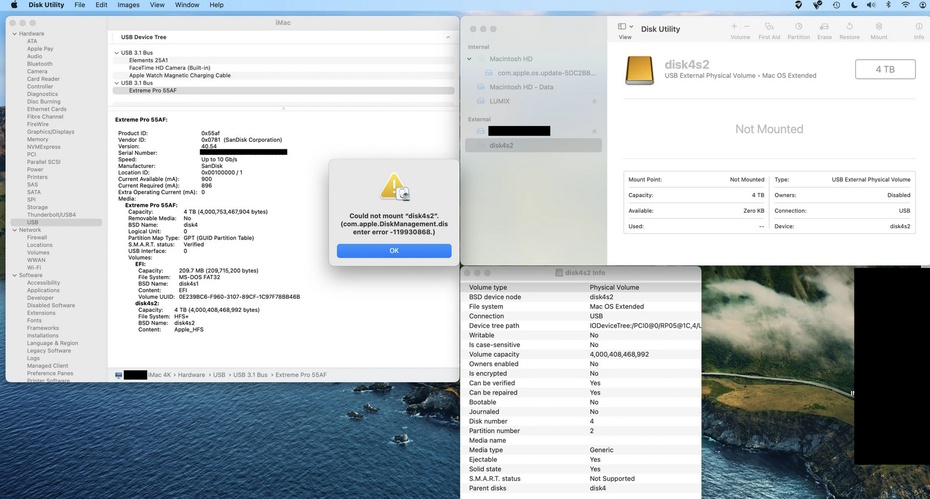Image resolution: width=930 pixels, height=499 pixels.
Task: Click Extreme Pro 55AF in path bar
Action: (x=301, y=375)
